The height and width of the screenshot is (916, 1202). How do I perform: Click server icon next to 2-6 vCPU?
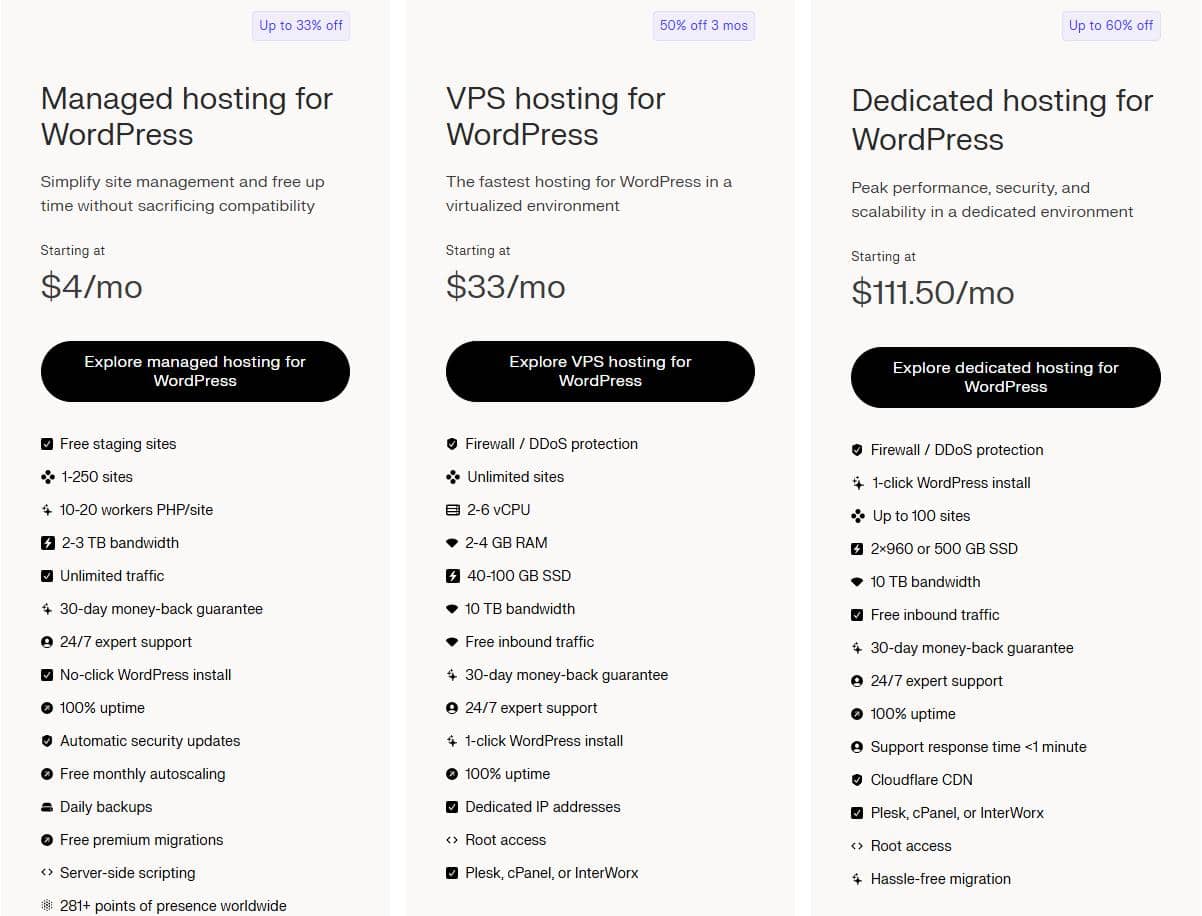[453, 510]
